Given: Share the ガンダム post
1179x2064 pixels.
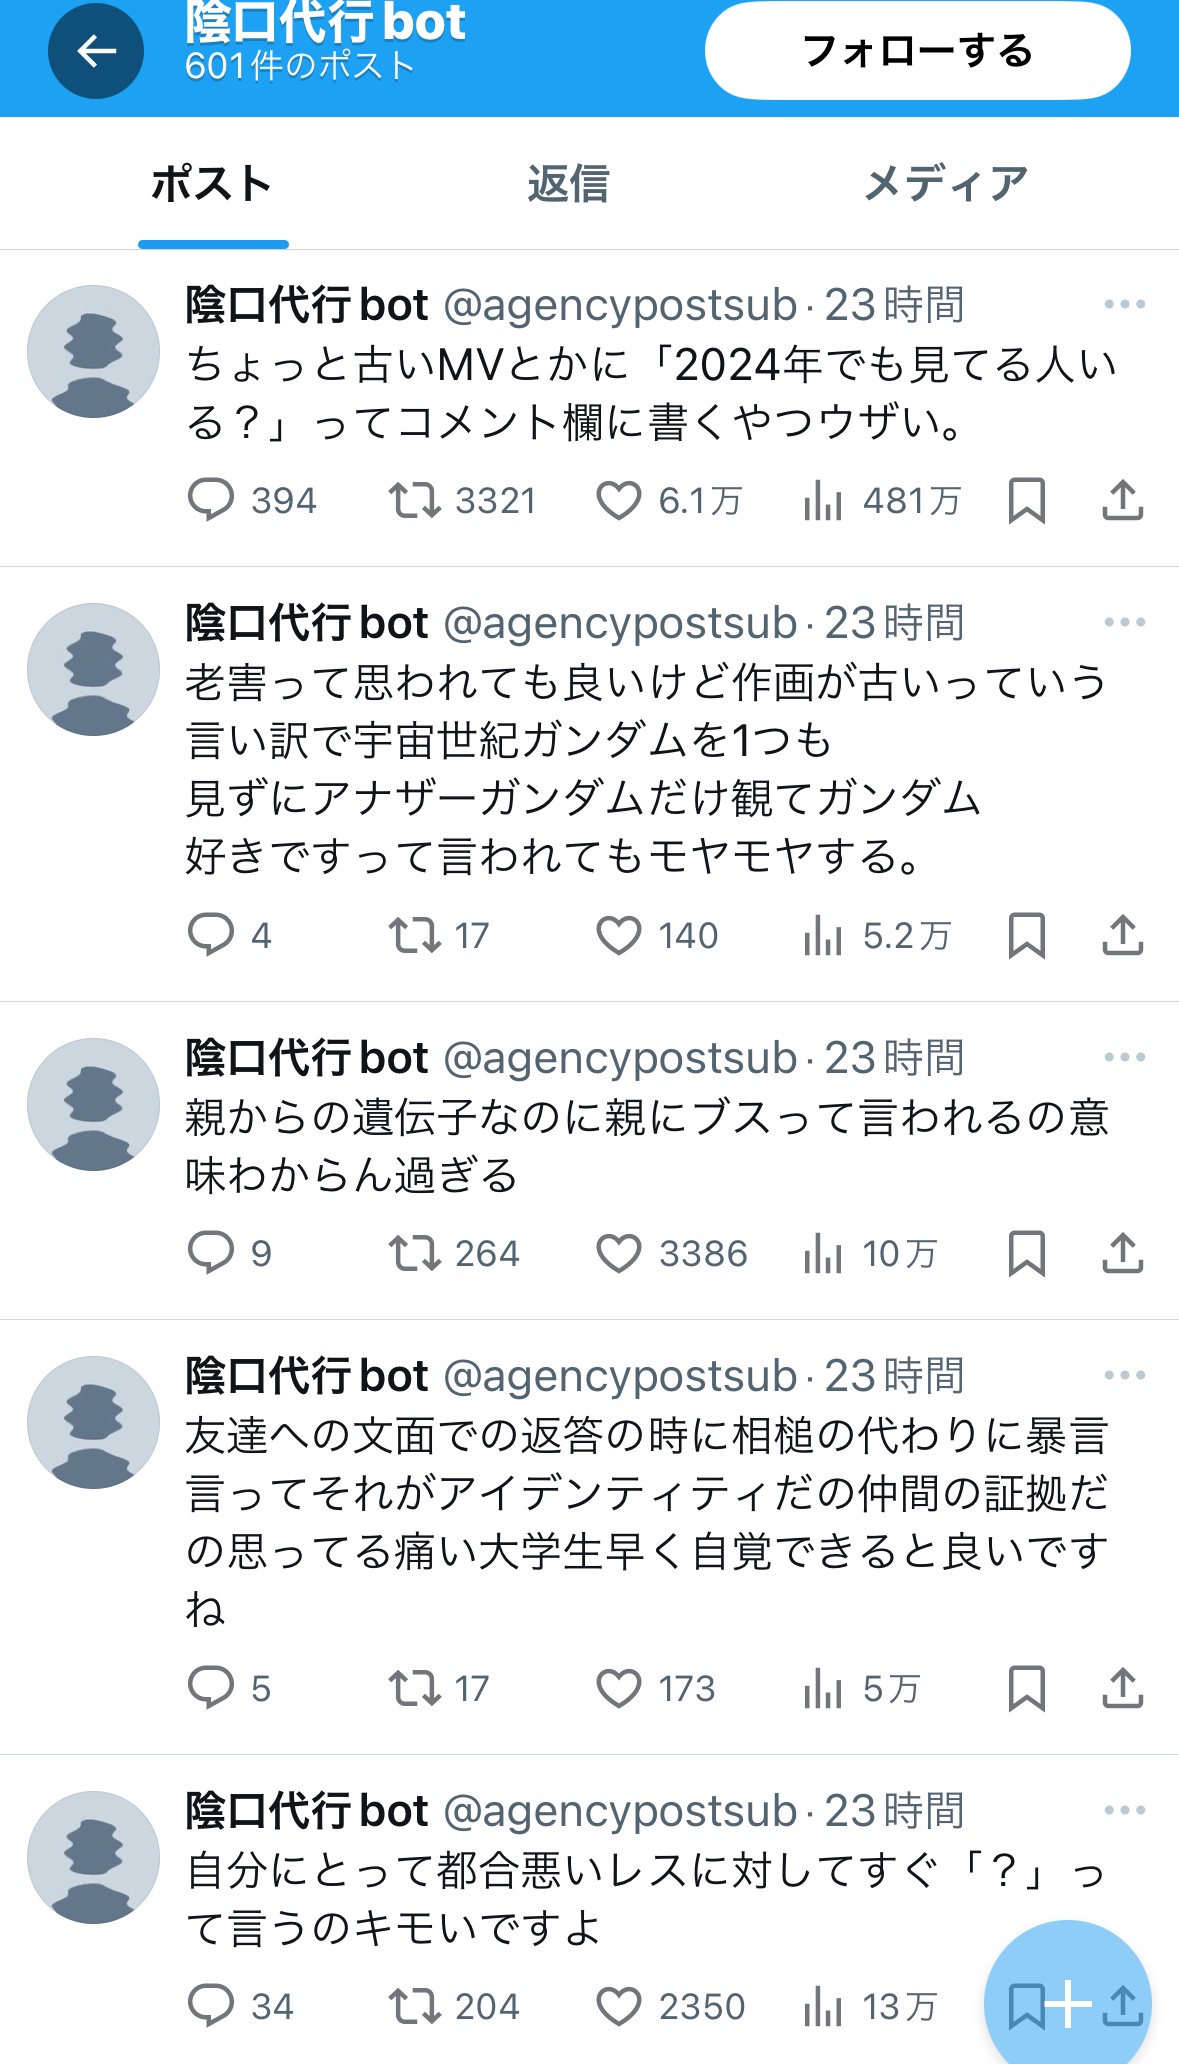Looking at the screenshot, I should (x=1122, y=936).
